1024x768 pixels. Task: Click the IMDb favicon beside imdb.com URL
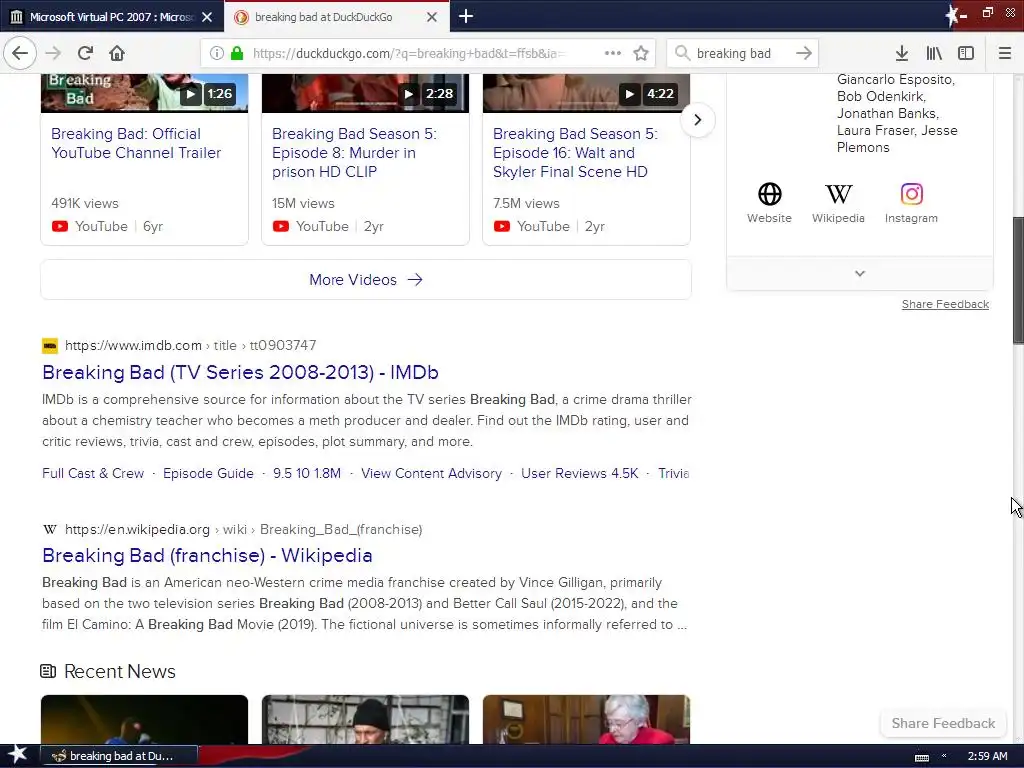[50, 345]
